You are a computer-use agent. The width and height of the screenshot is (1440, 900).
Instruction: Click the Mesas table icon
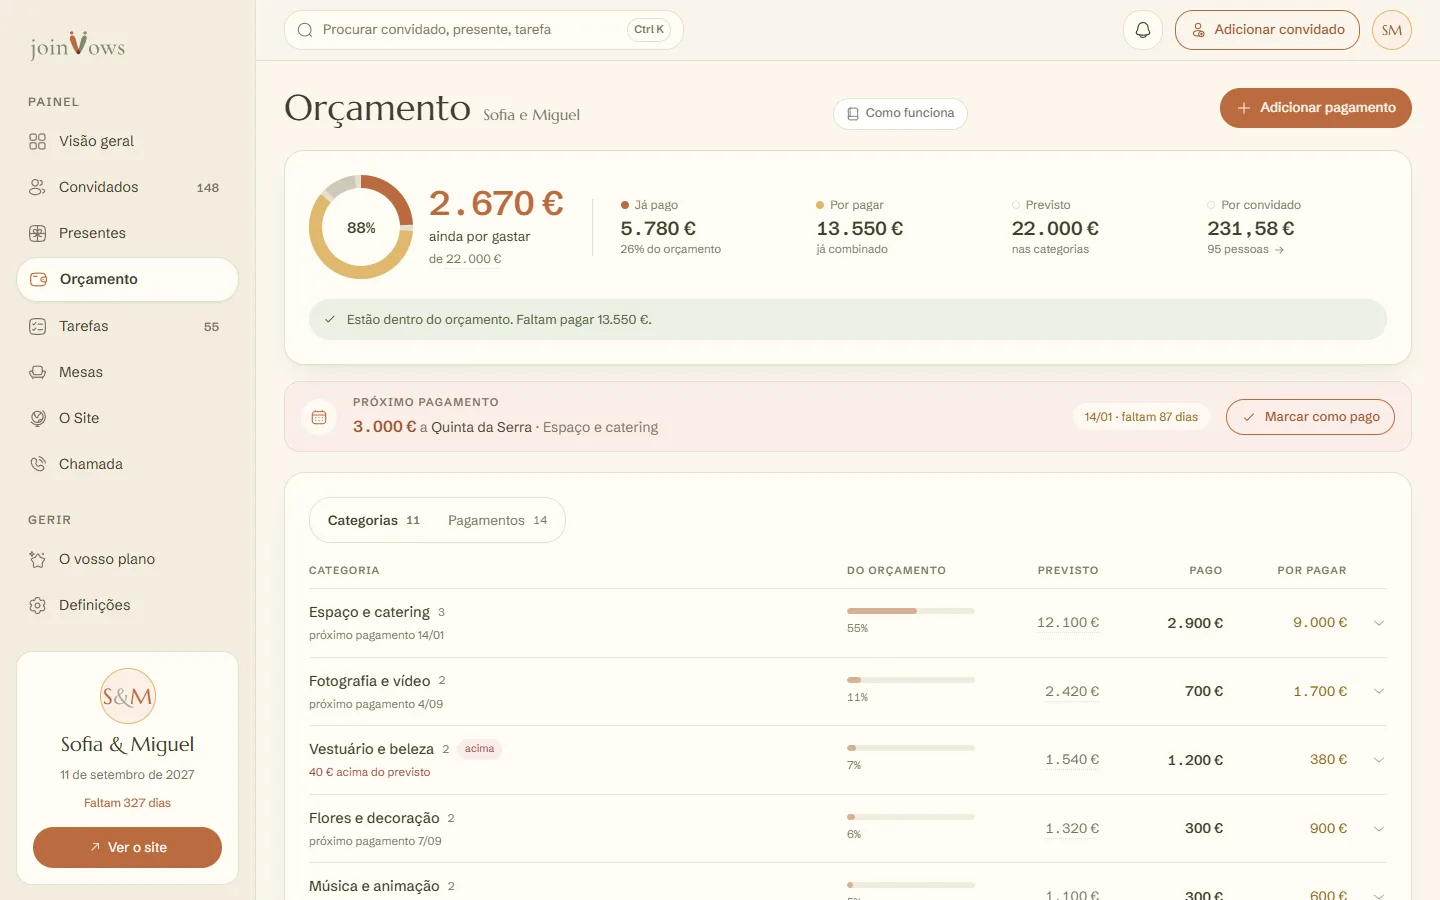coord(37,372)
